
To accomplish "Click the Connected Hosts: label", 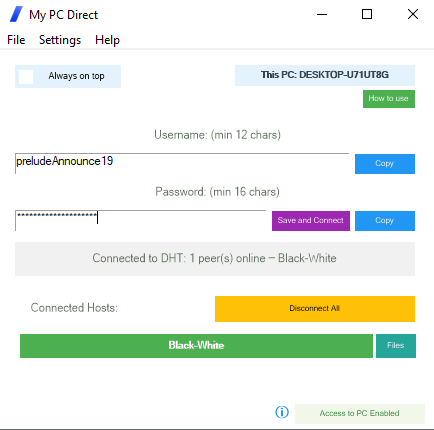I will click(74, 308).
